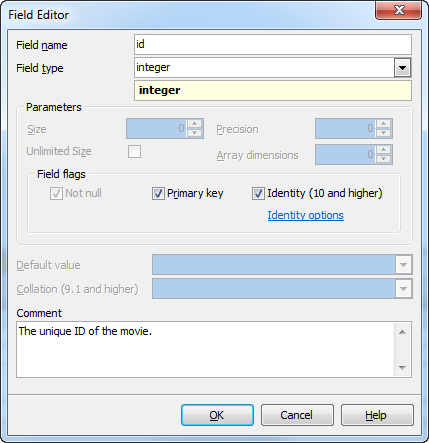
Task: Open the Identity options link
Action: pos(305,215)
